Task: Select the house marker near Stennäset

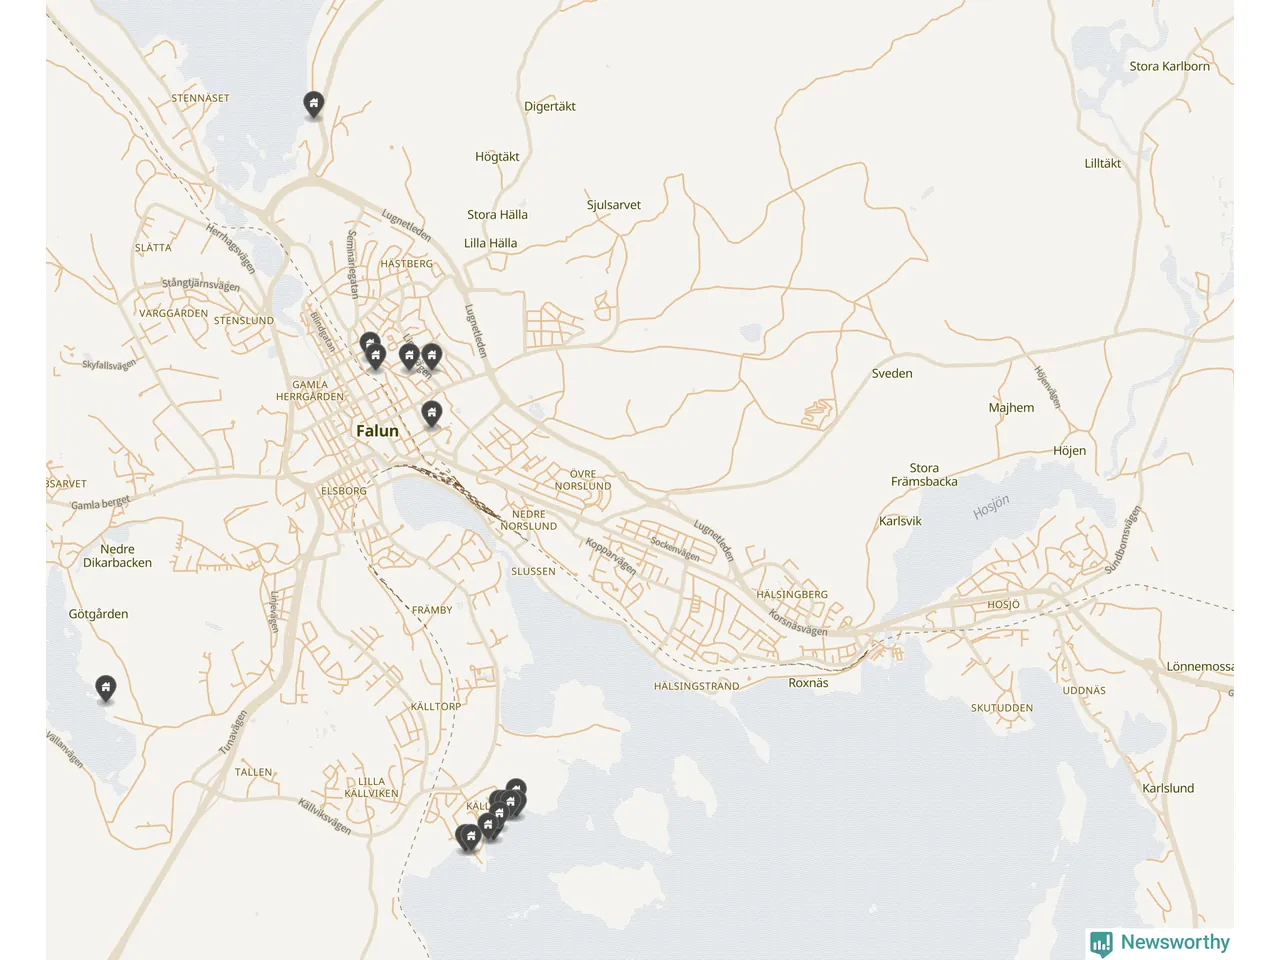Action: (x=314, y=104)
